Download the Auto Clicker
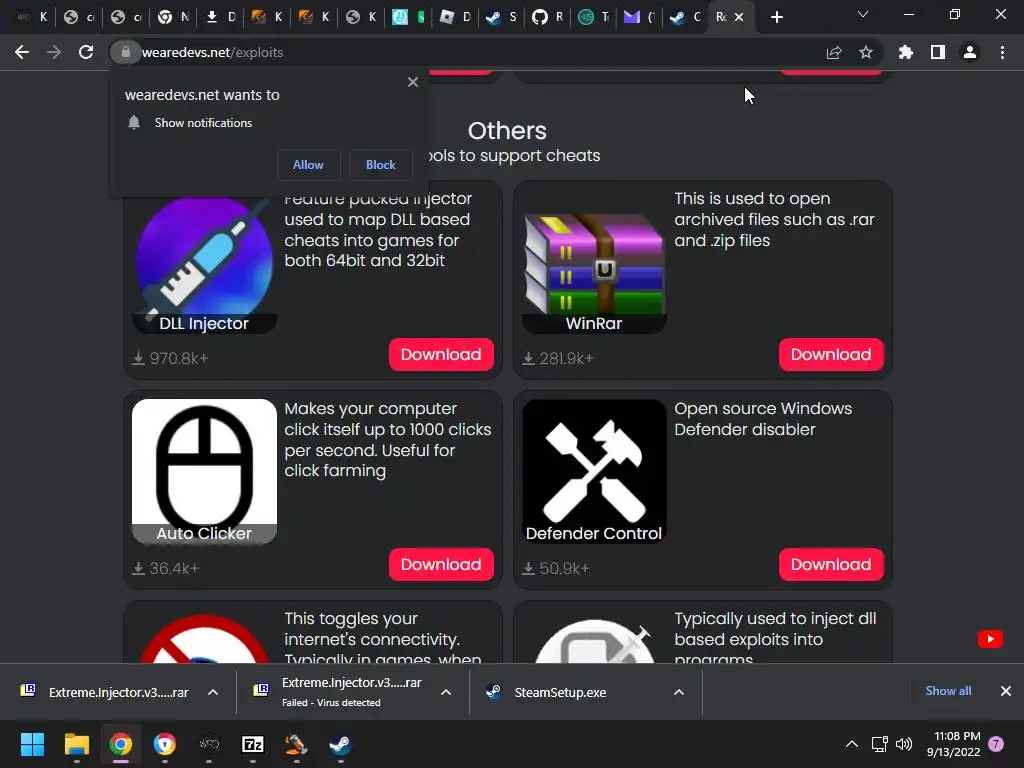1024x768 pixels. click(441, 565)
